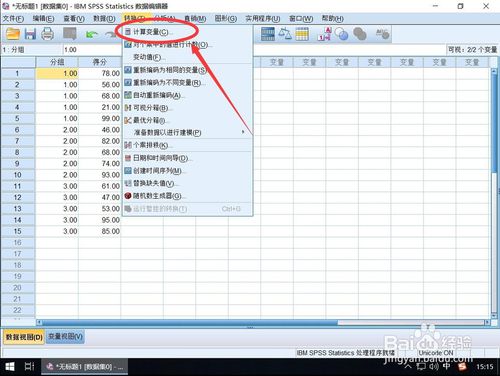Viewport: 500px width, 376px height.
Task: Save the dataset with the floppy disk icon
Action: (x=30, y=34)
